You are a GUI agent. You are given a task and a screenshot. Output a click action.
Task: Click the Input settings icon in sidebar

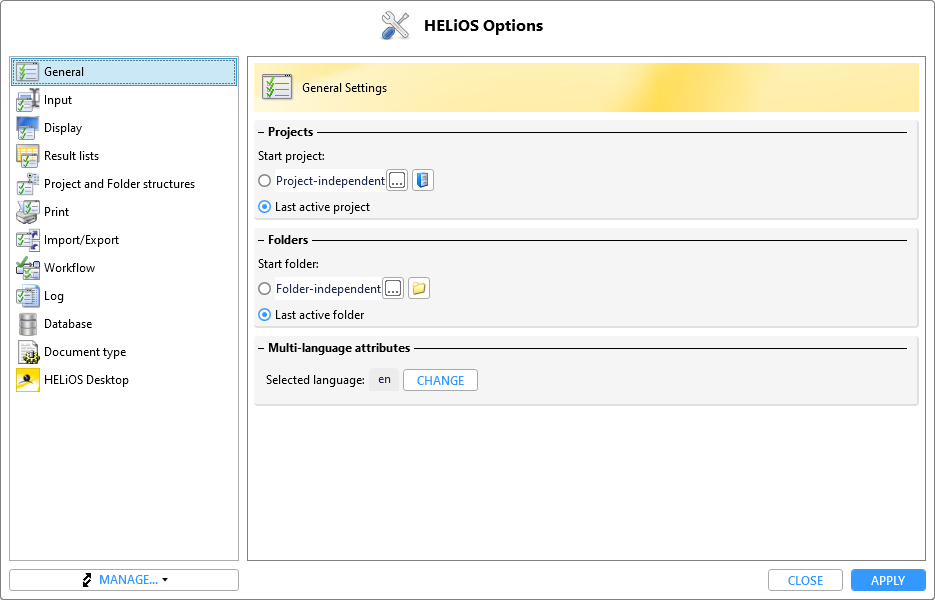tap(27, 100)
